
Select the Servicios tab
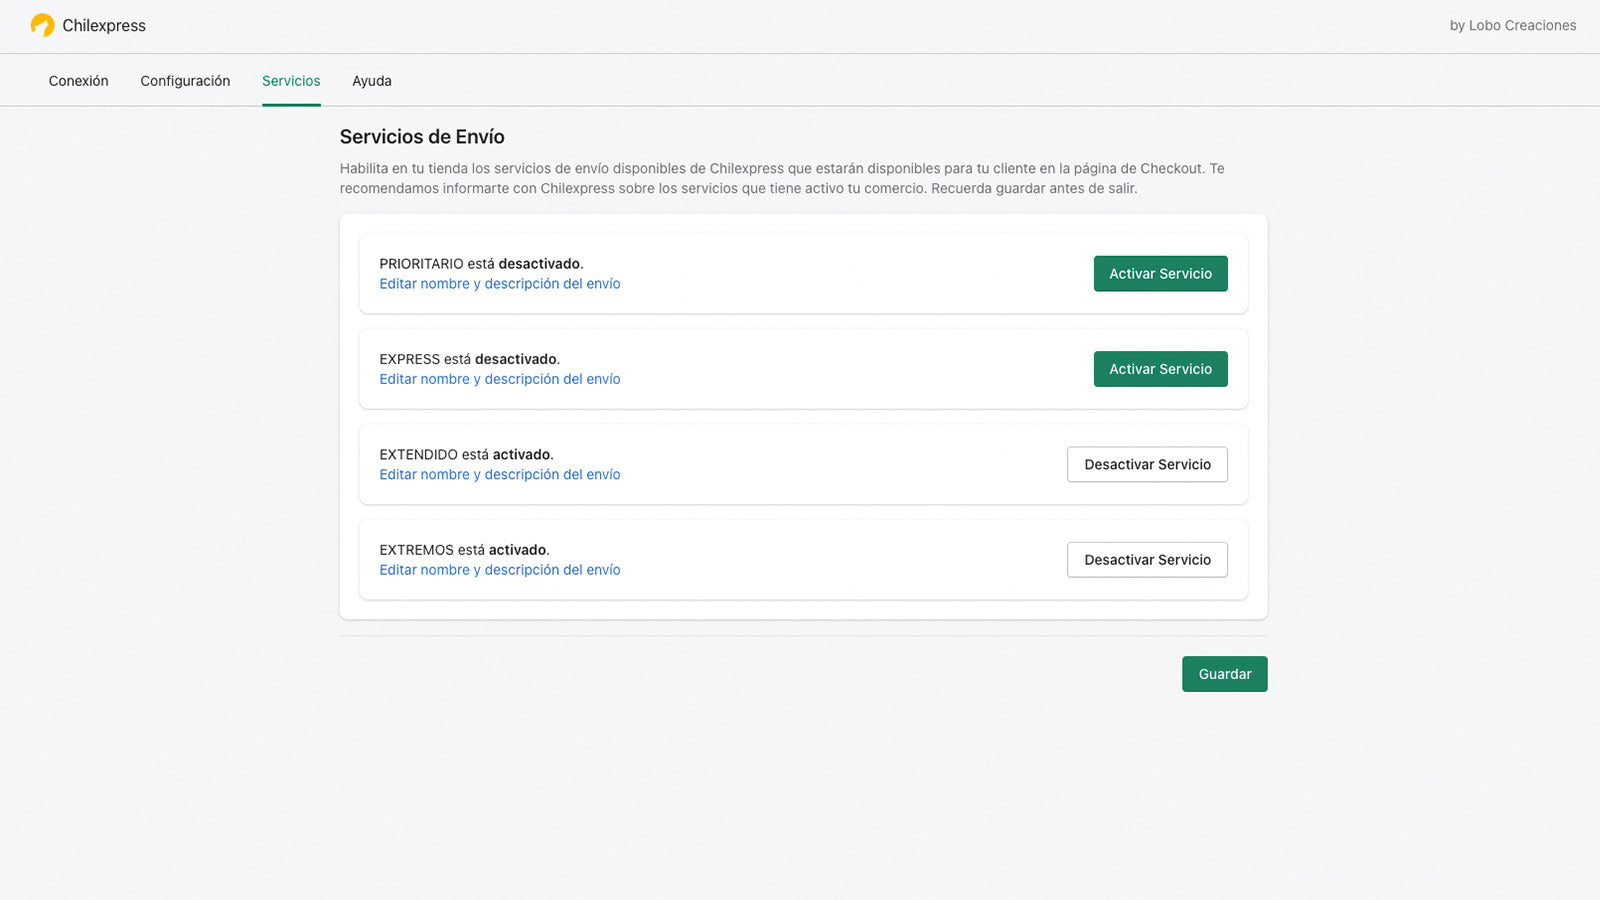click(x=291, y=81)
